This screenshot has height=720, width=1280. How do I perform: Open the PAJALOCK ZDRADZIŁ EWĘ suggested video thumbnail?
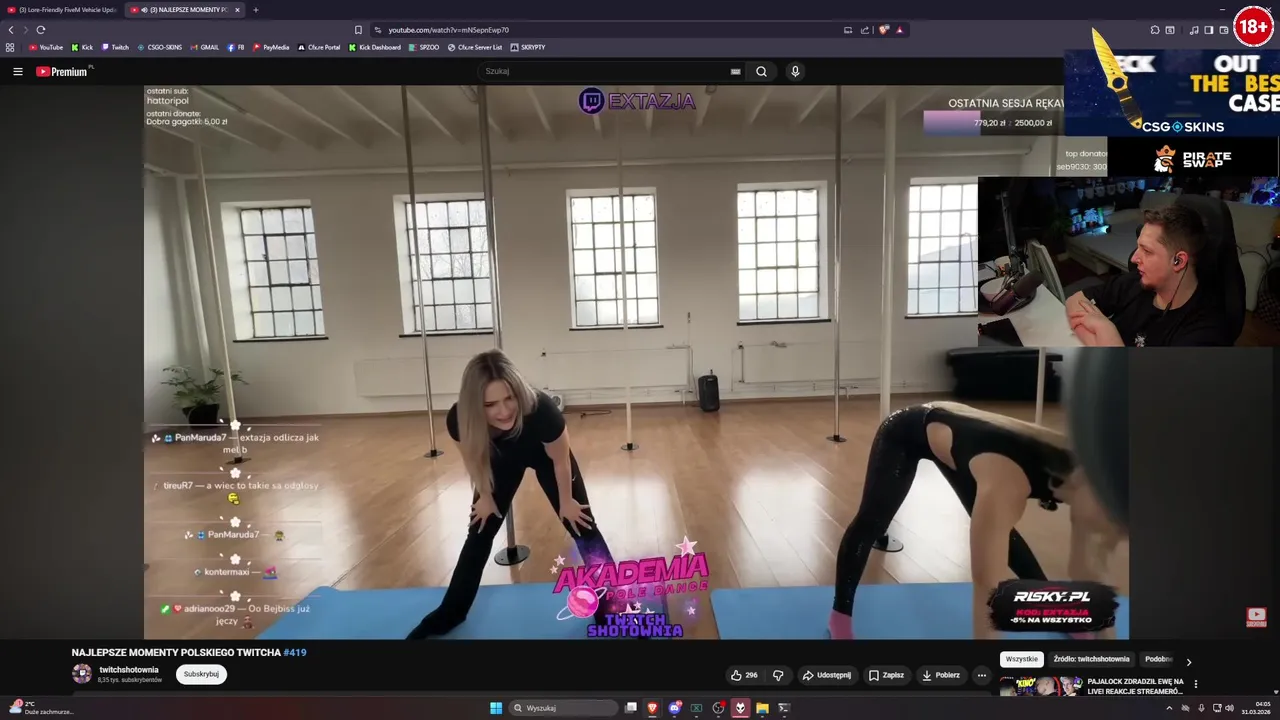pyautogui.click(x=1040, y=686)
